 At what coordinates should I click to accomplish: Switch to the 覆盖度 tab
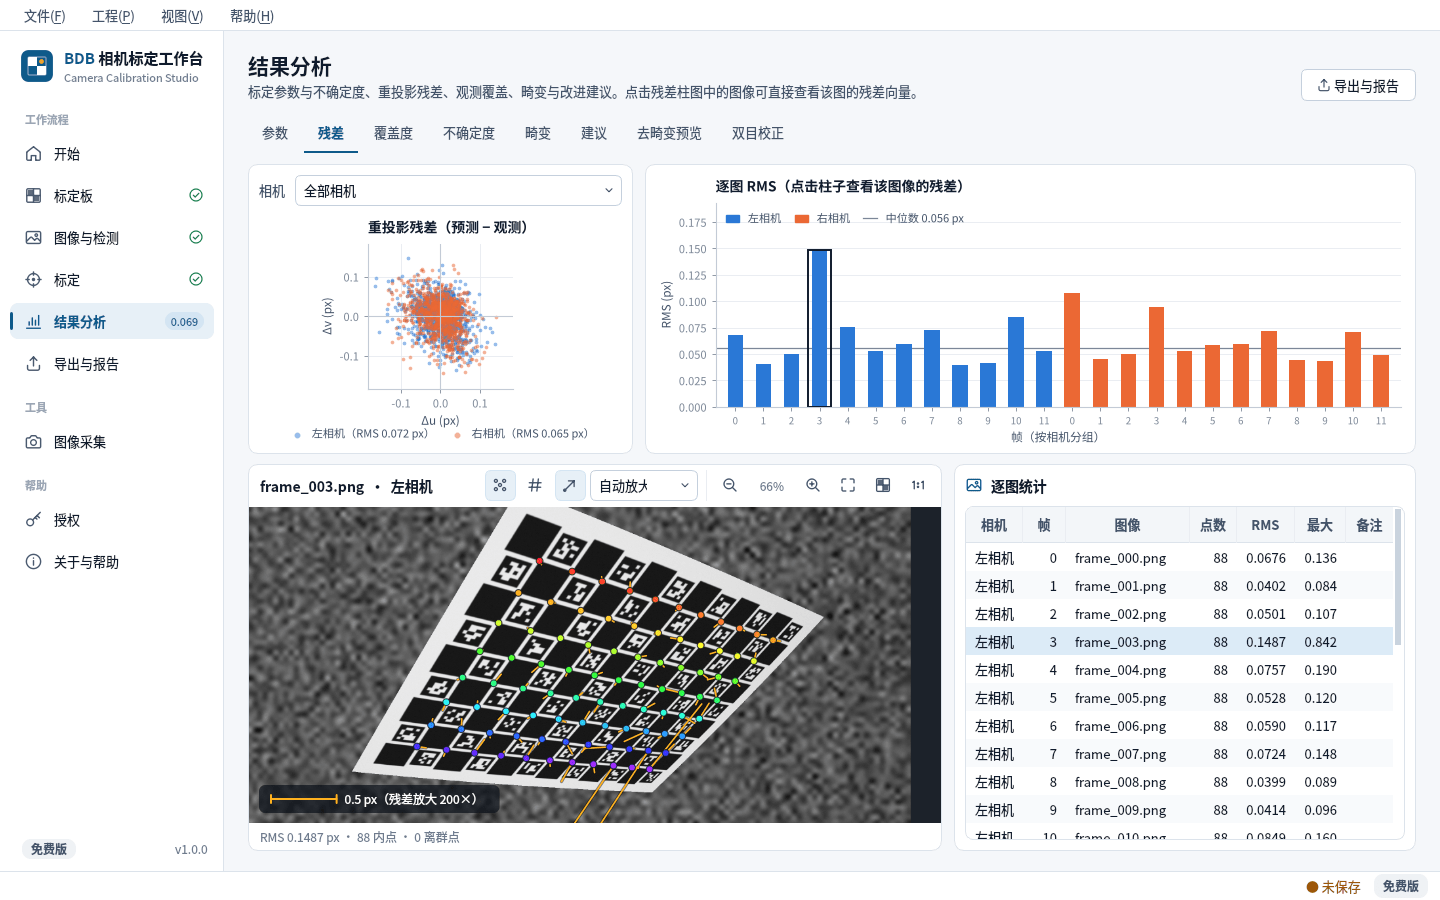[393, 133]
